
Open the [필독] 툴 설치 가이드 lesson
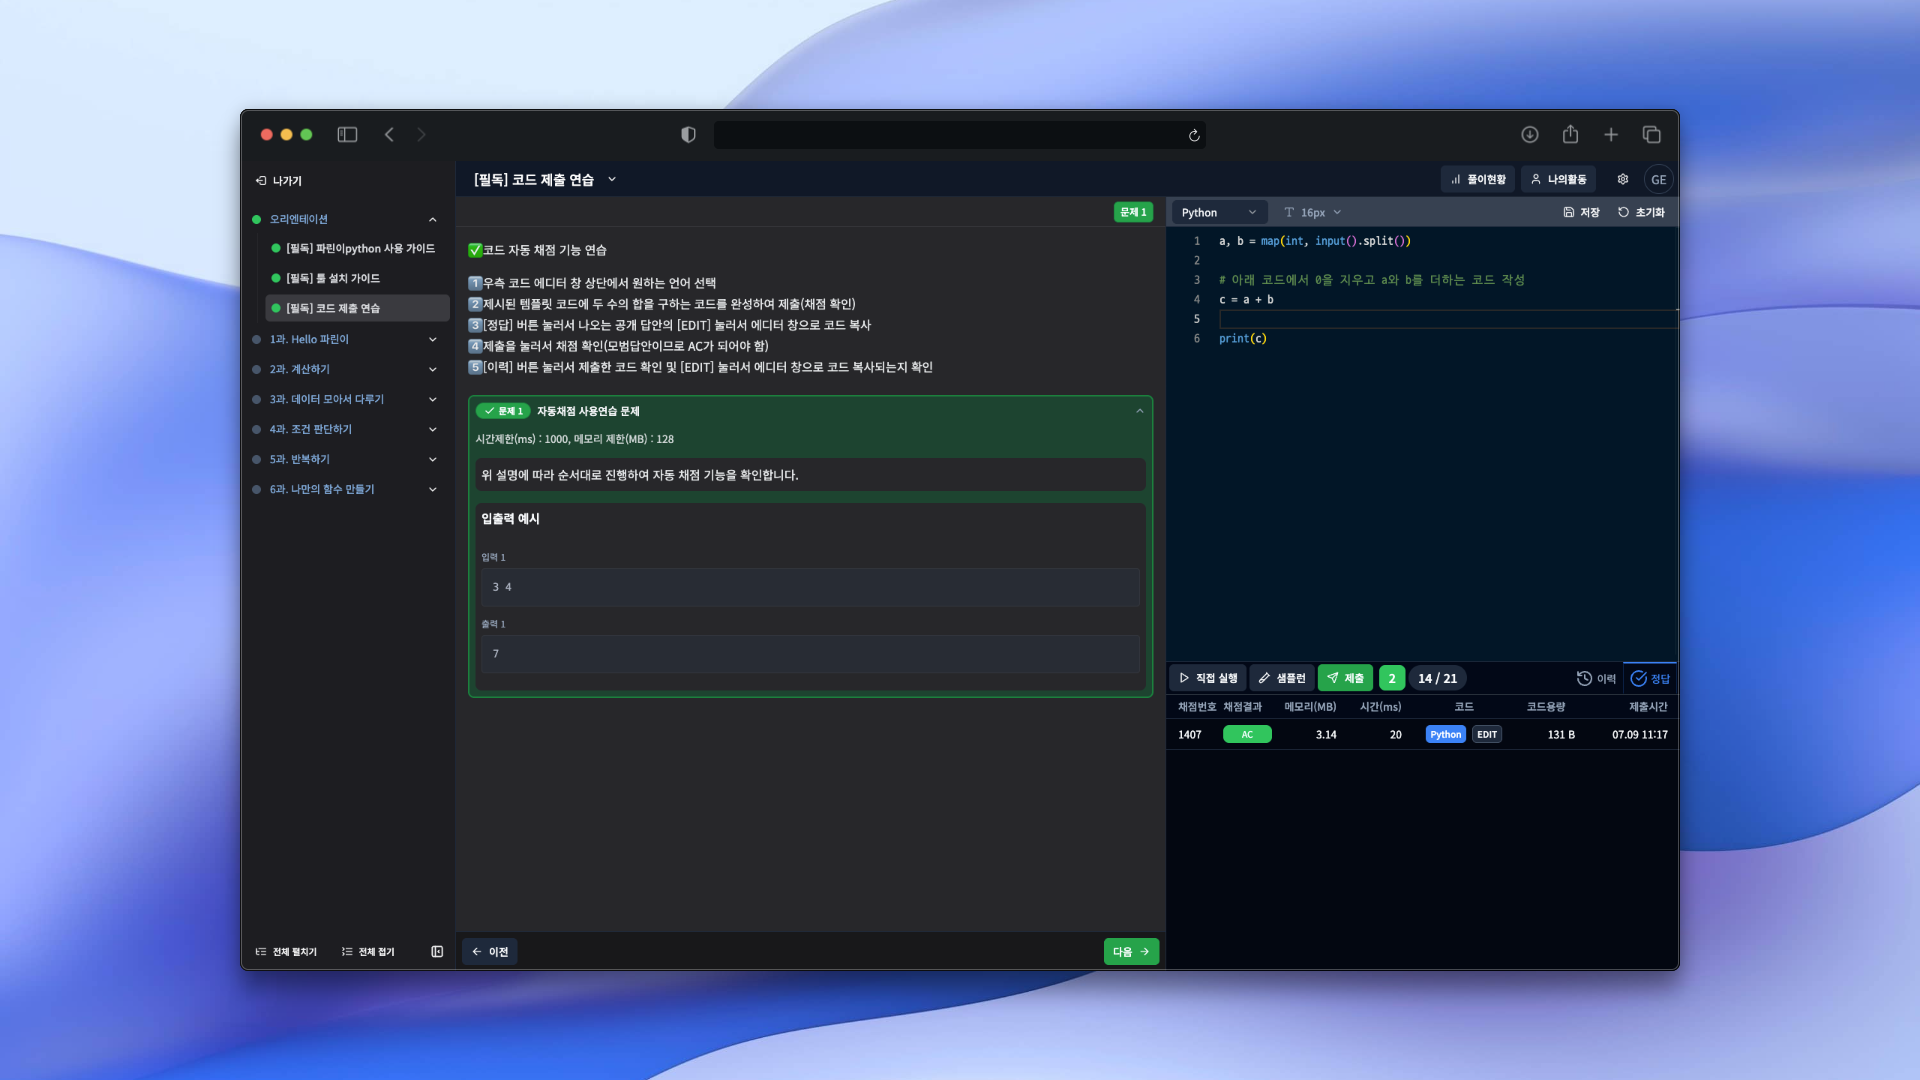(x=333, y=278)
